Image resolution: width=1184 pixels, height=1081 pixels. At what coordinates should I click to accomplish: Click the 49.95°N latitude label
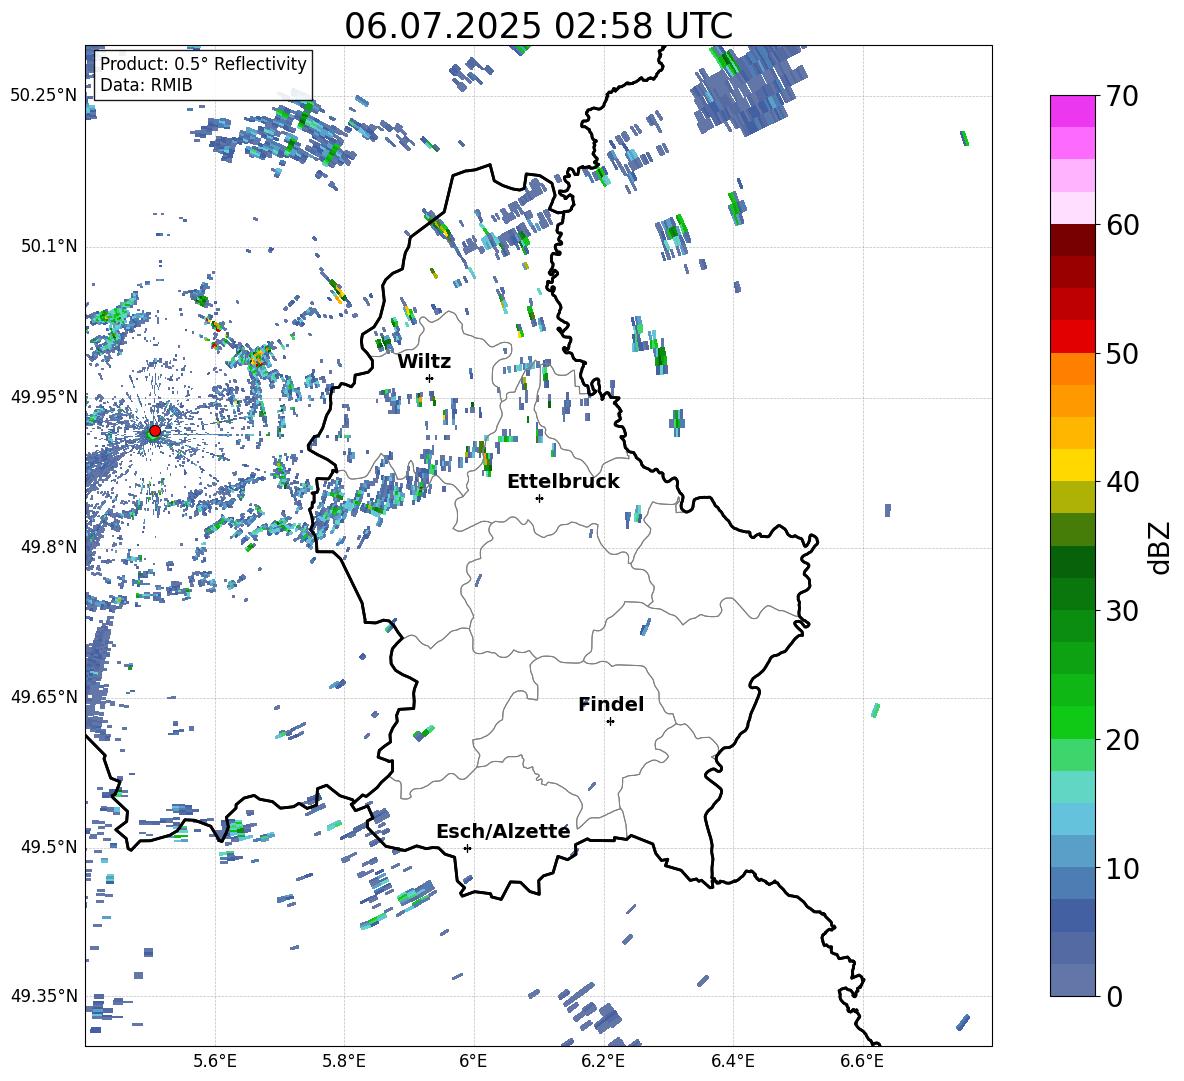[x=44, y=396]
